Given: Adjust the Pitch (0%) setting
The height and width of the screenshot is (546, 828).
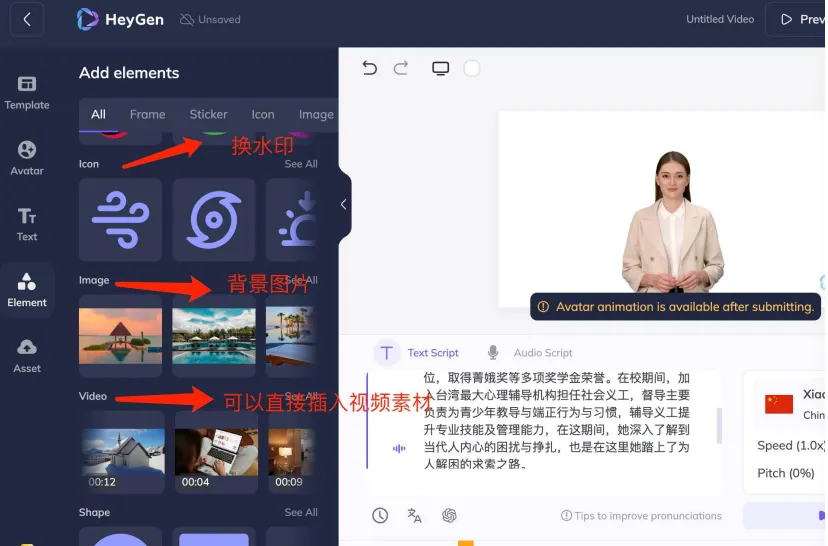Looking at the screenshot, I should tap(786, 473).
